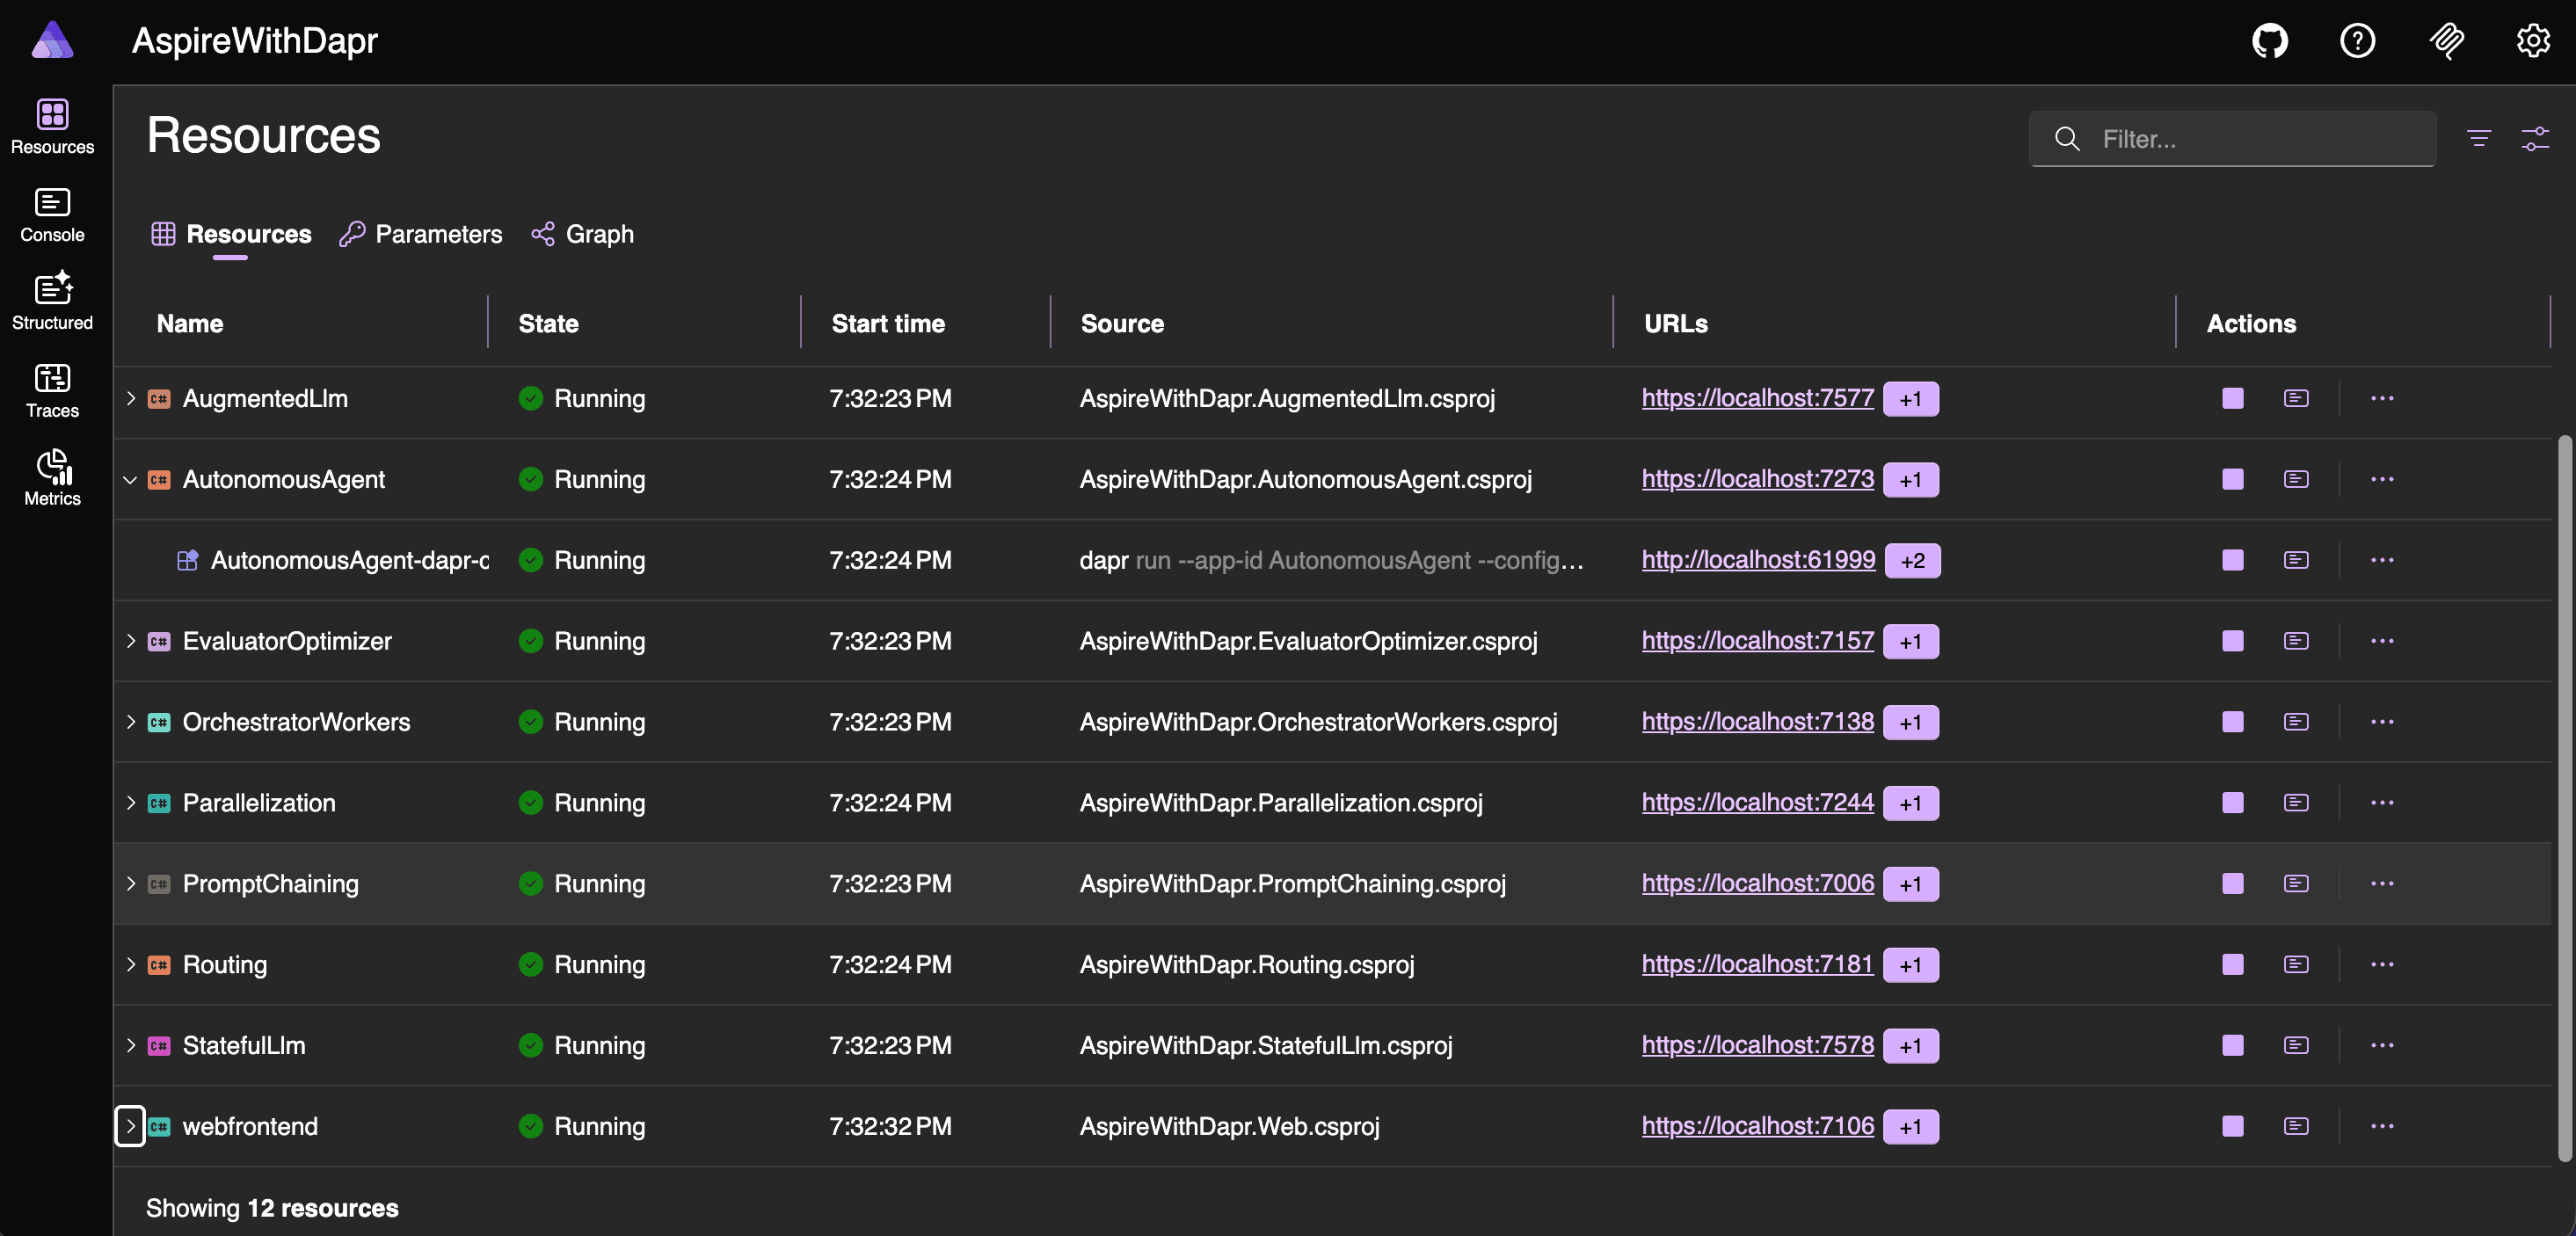Open Traces in the sidebar
This screenshot has height=1236, width=2576.
click(x=52, y=390)
